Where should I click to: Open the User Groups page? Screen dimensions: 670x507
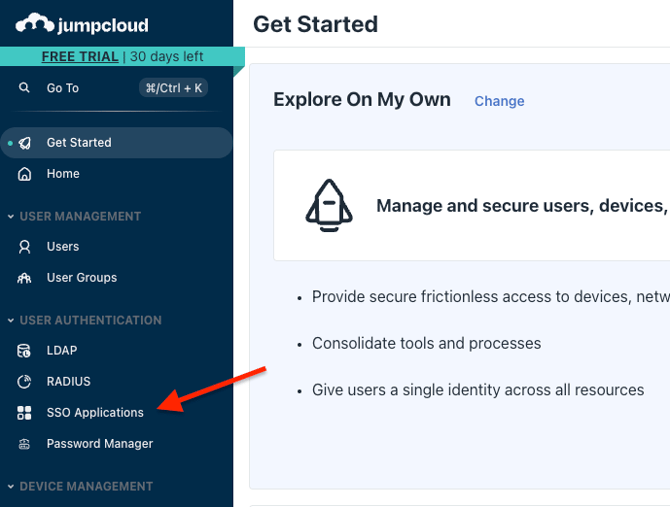pyautogui.click(x=116, y=278)
